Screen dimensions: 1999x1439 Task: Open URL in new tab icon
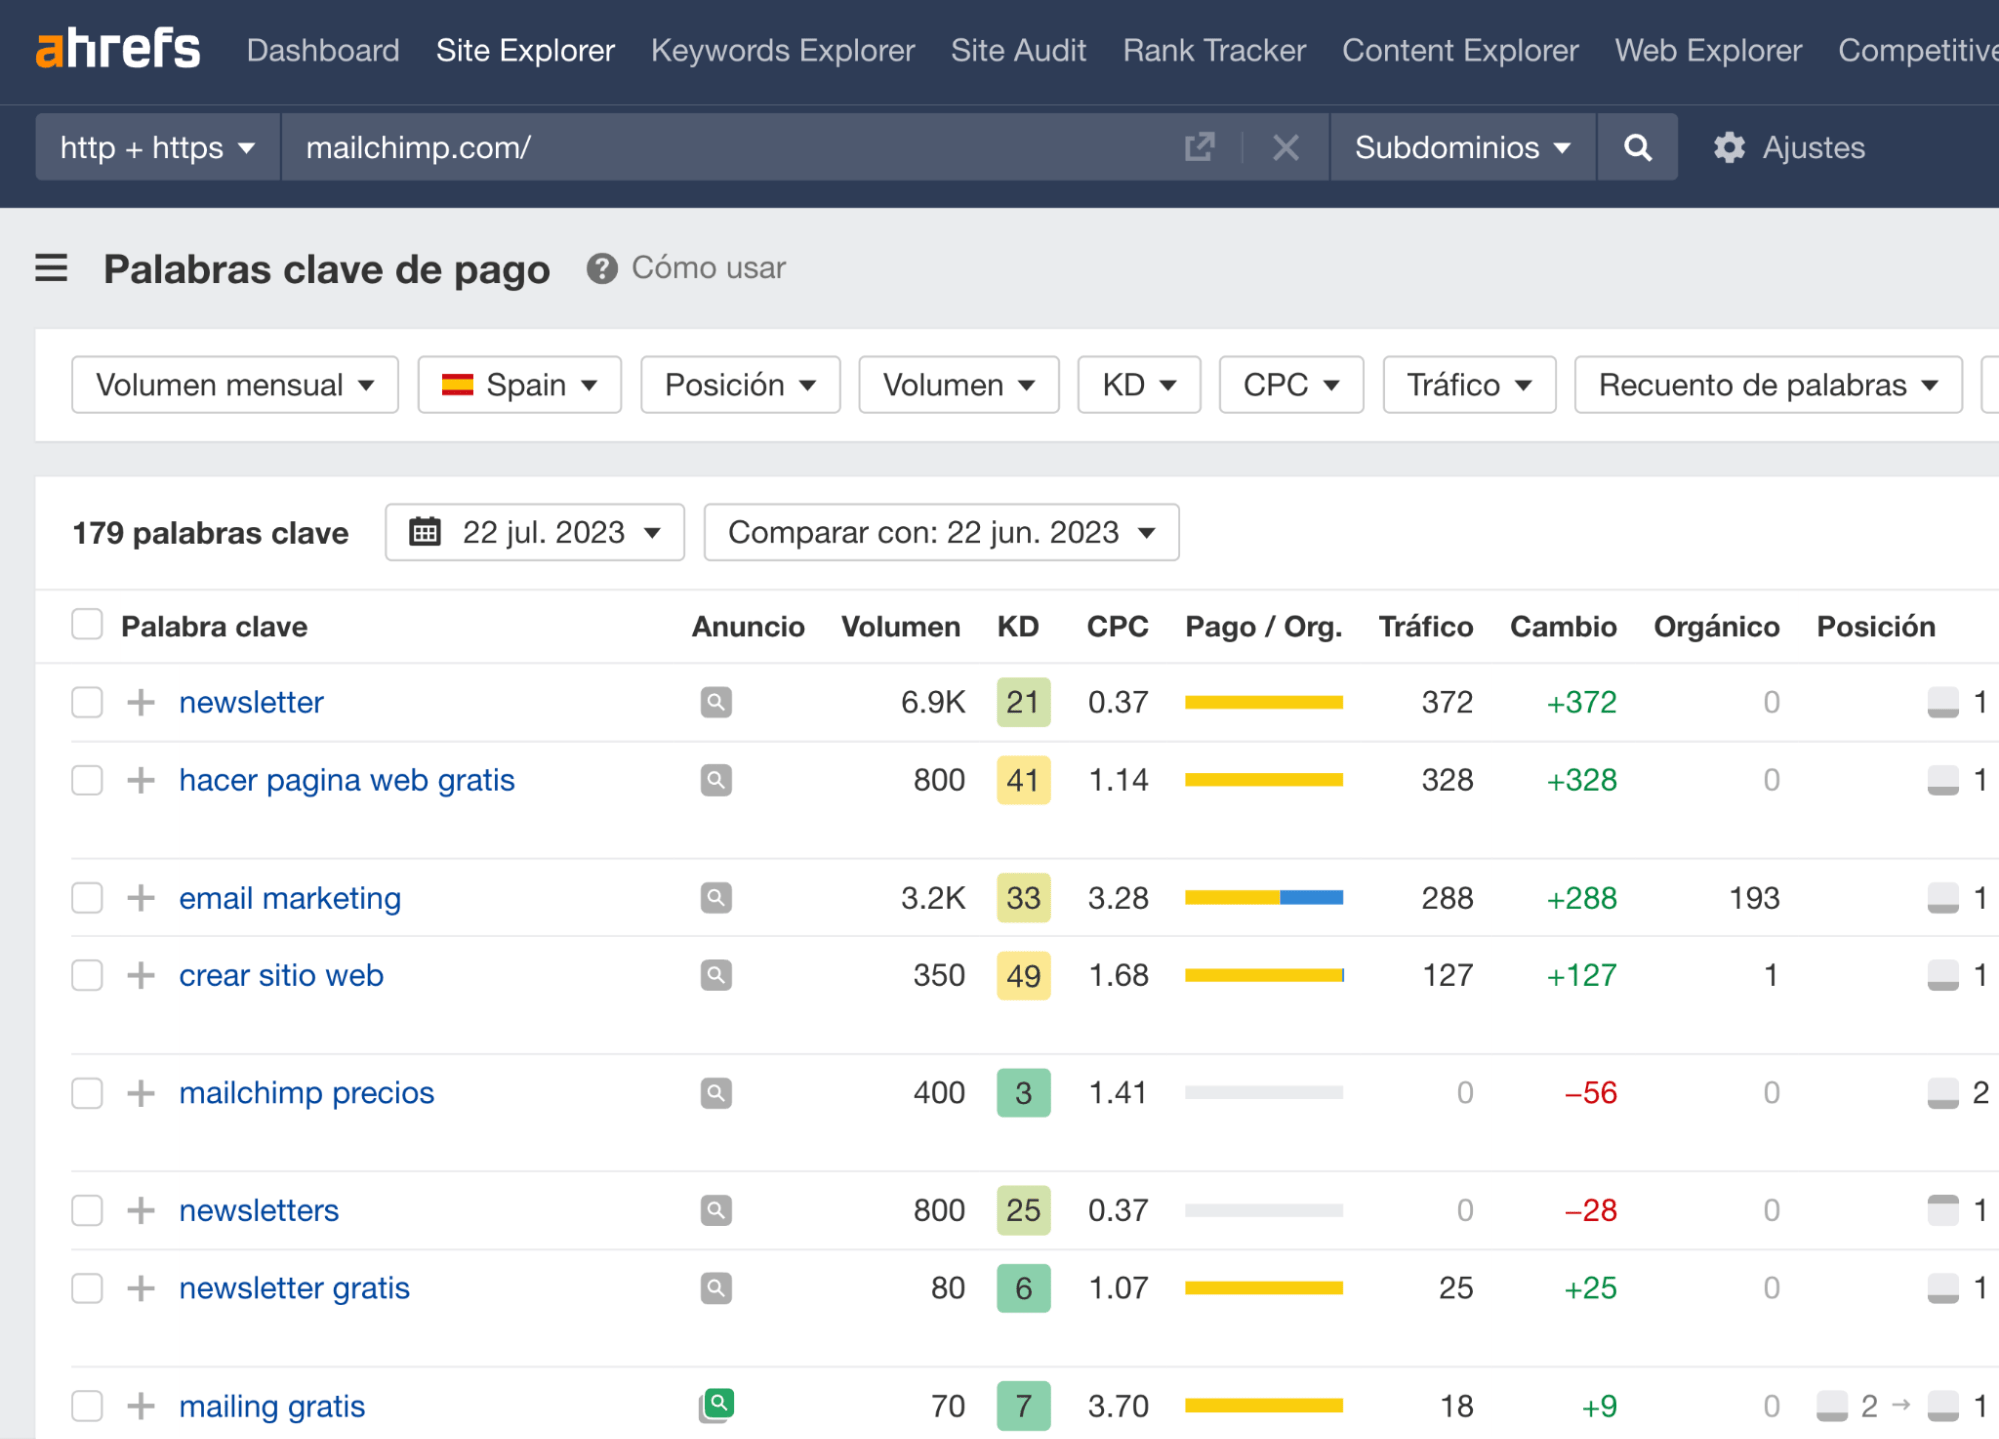1199,148
